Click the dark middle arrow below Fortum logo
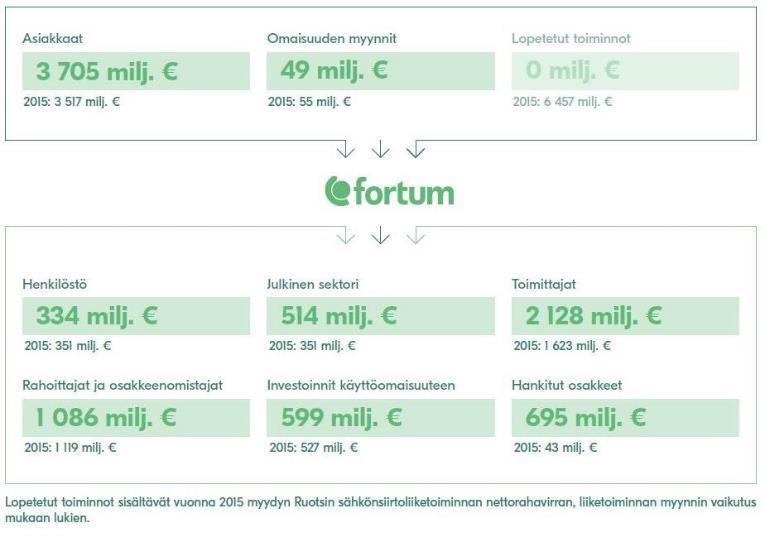 (381, 235)
